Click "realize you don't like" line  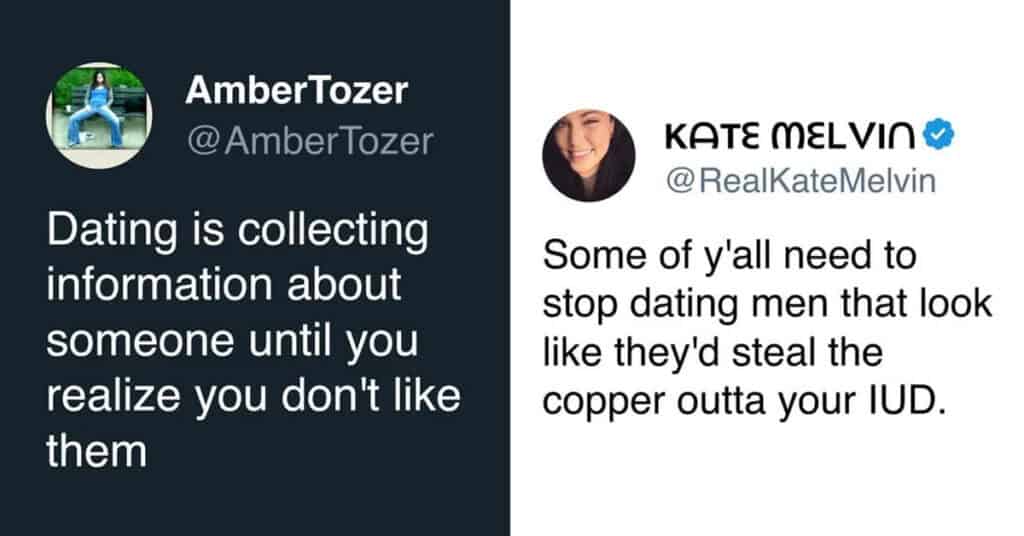[x=253, y=396]
